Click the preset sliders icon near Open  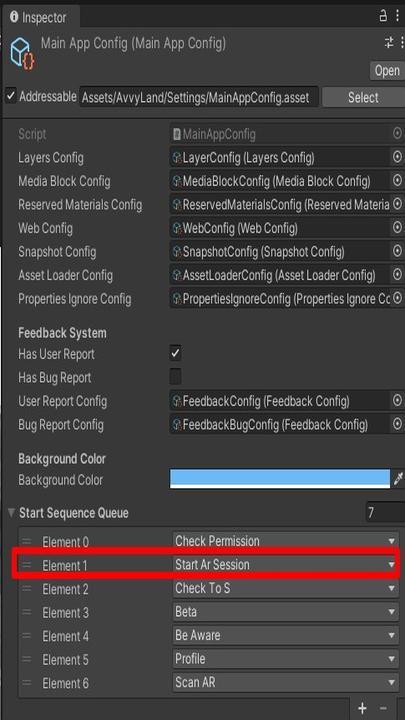point(389,43)
